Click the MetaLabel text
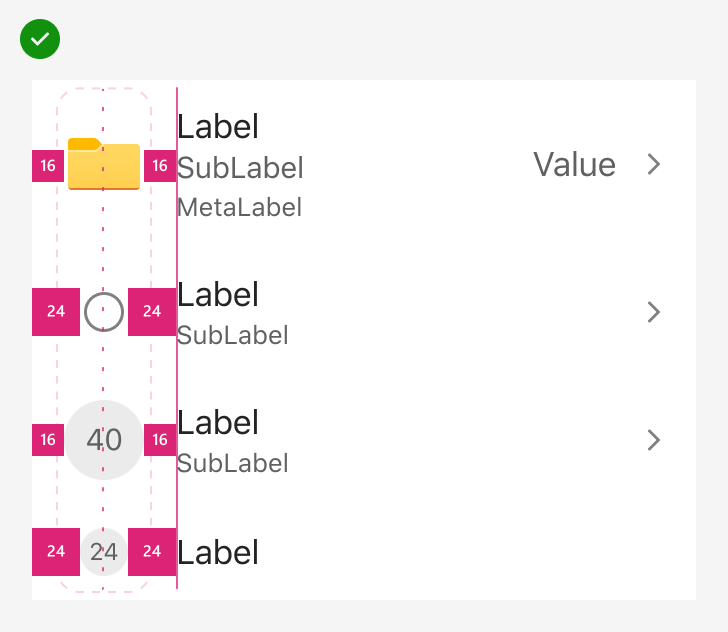 click(240, 207)
